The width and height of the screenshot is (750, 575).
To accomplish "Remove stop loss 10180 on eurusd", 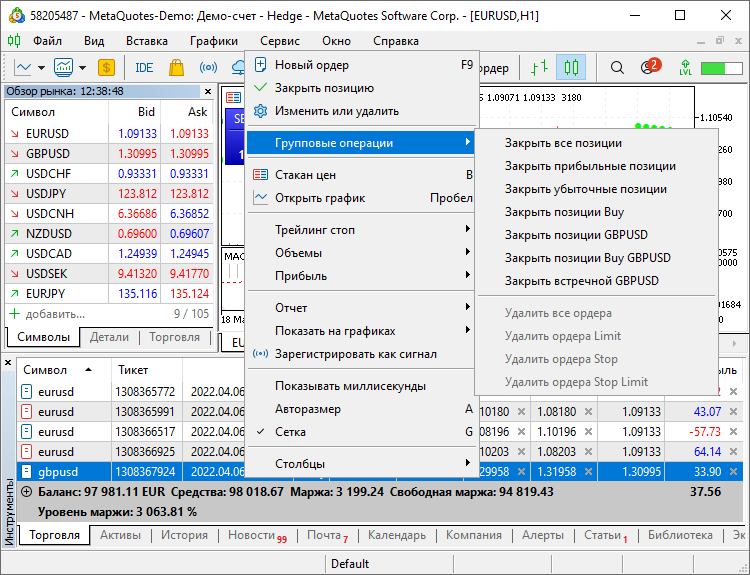I will click(521, 412).
